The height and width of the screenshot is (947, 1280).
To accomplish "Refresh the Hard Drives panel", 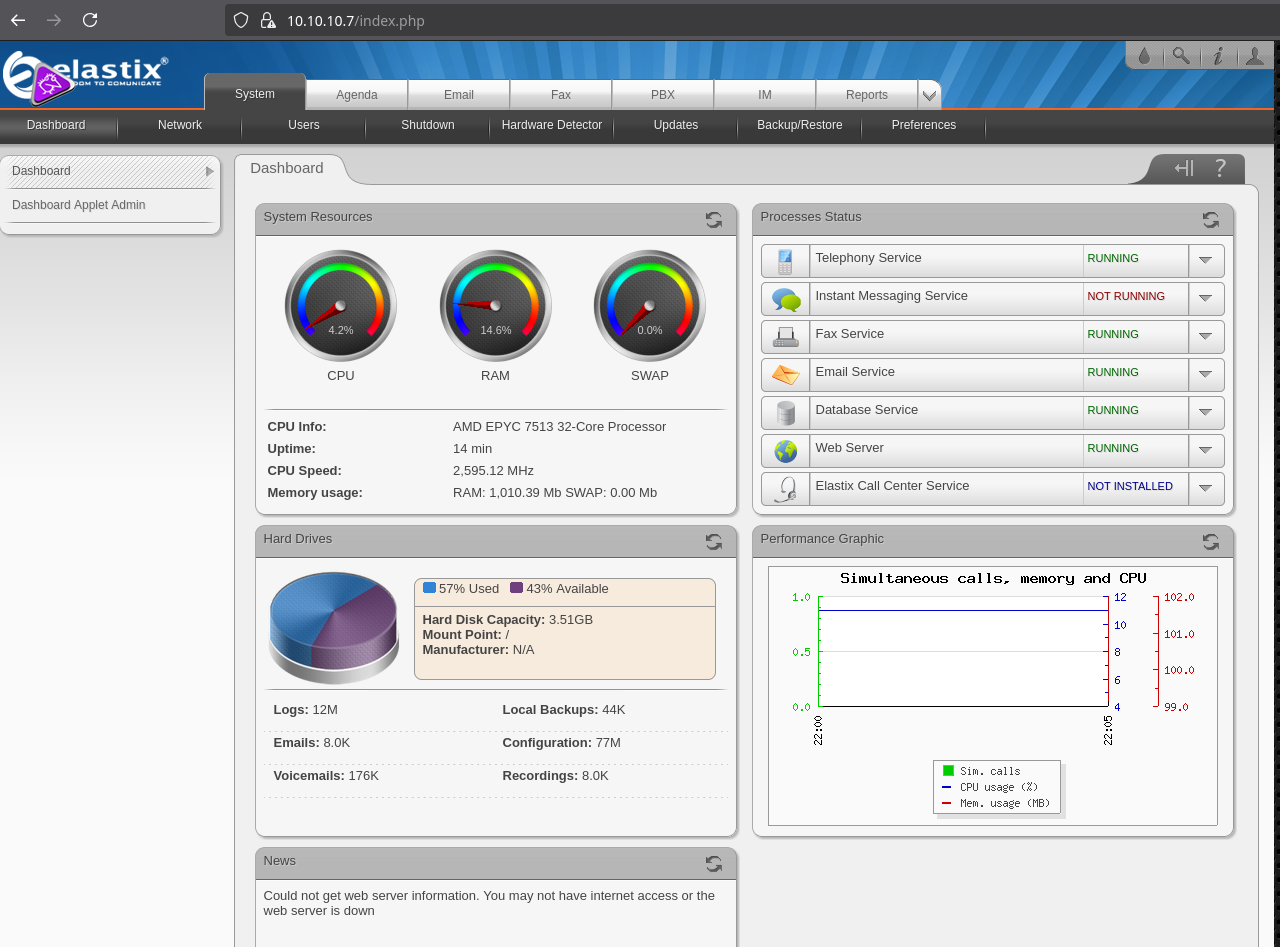I will coord(713,541).
